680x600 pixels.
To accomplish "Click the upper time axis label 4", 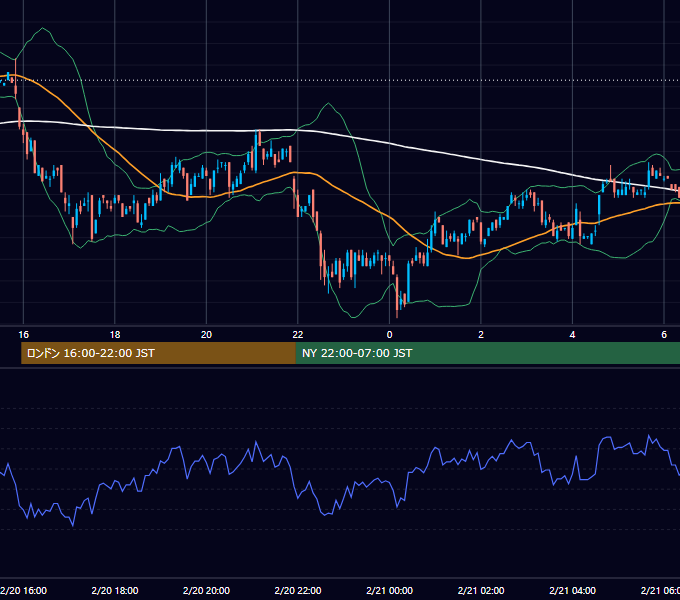I will [x=572, y=334].
